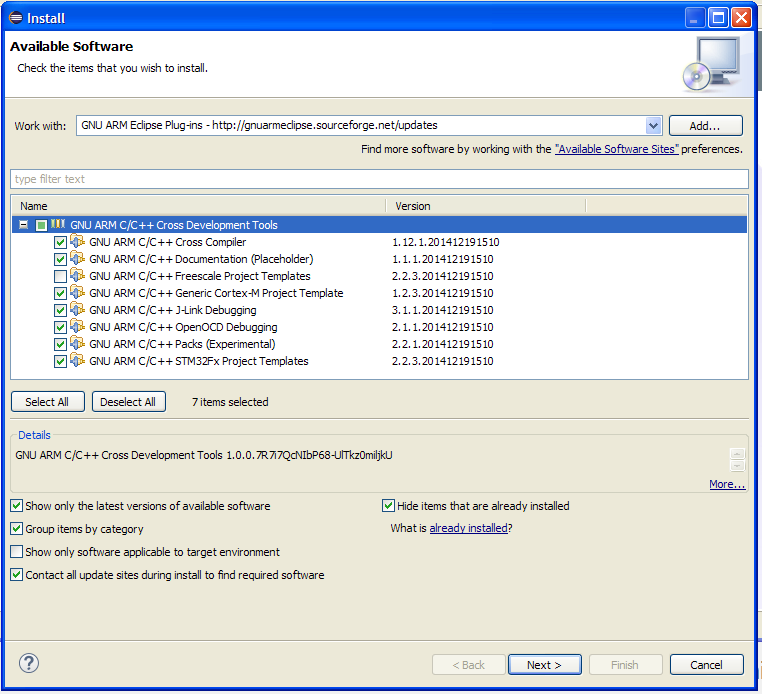Screen dimensions: 762x694
Task: Uncheck GNU ARM C/C++ Cross Compiler
Action: pos(60,242)
